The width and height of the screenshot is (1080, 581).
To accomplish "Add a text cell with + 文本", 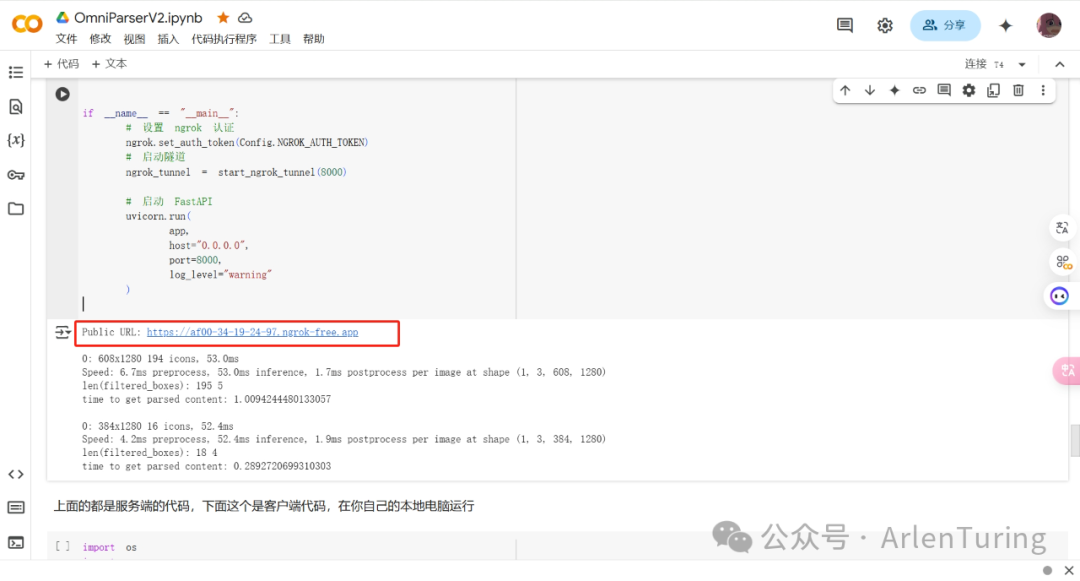I will point(110,64).
